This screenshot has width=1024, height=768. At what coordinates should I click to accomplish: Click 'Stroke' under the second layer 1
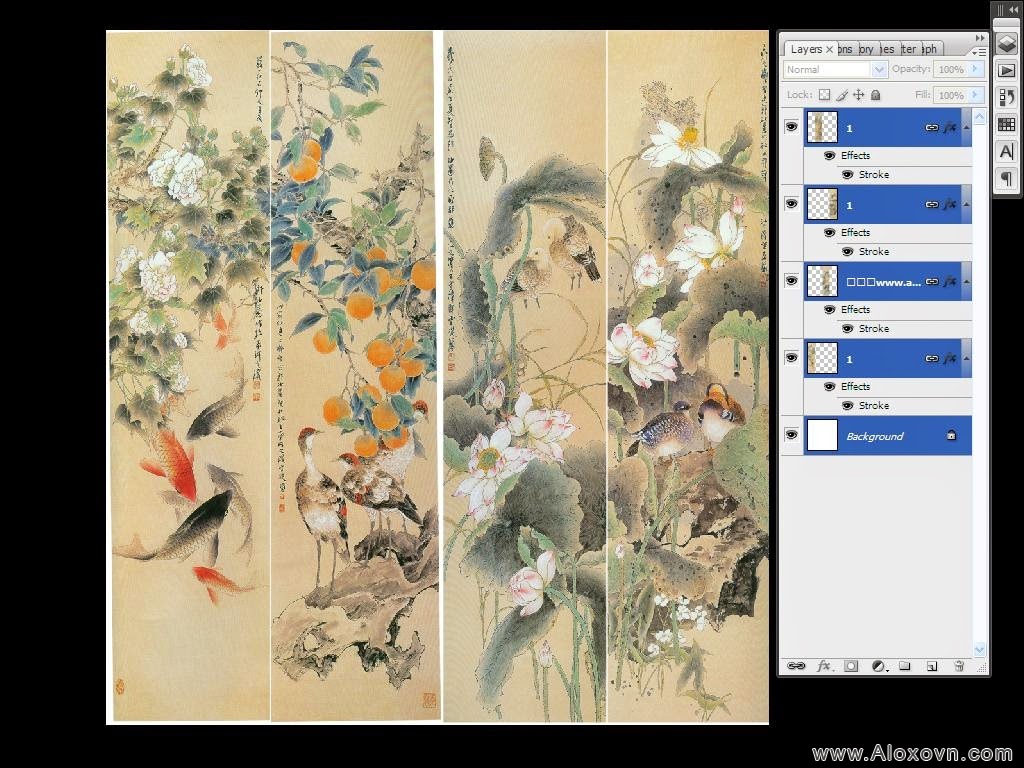pos(874,251)
